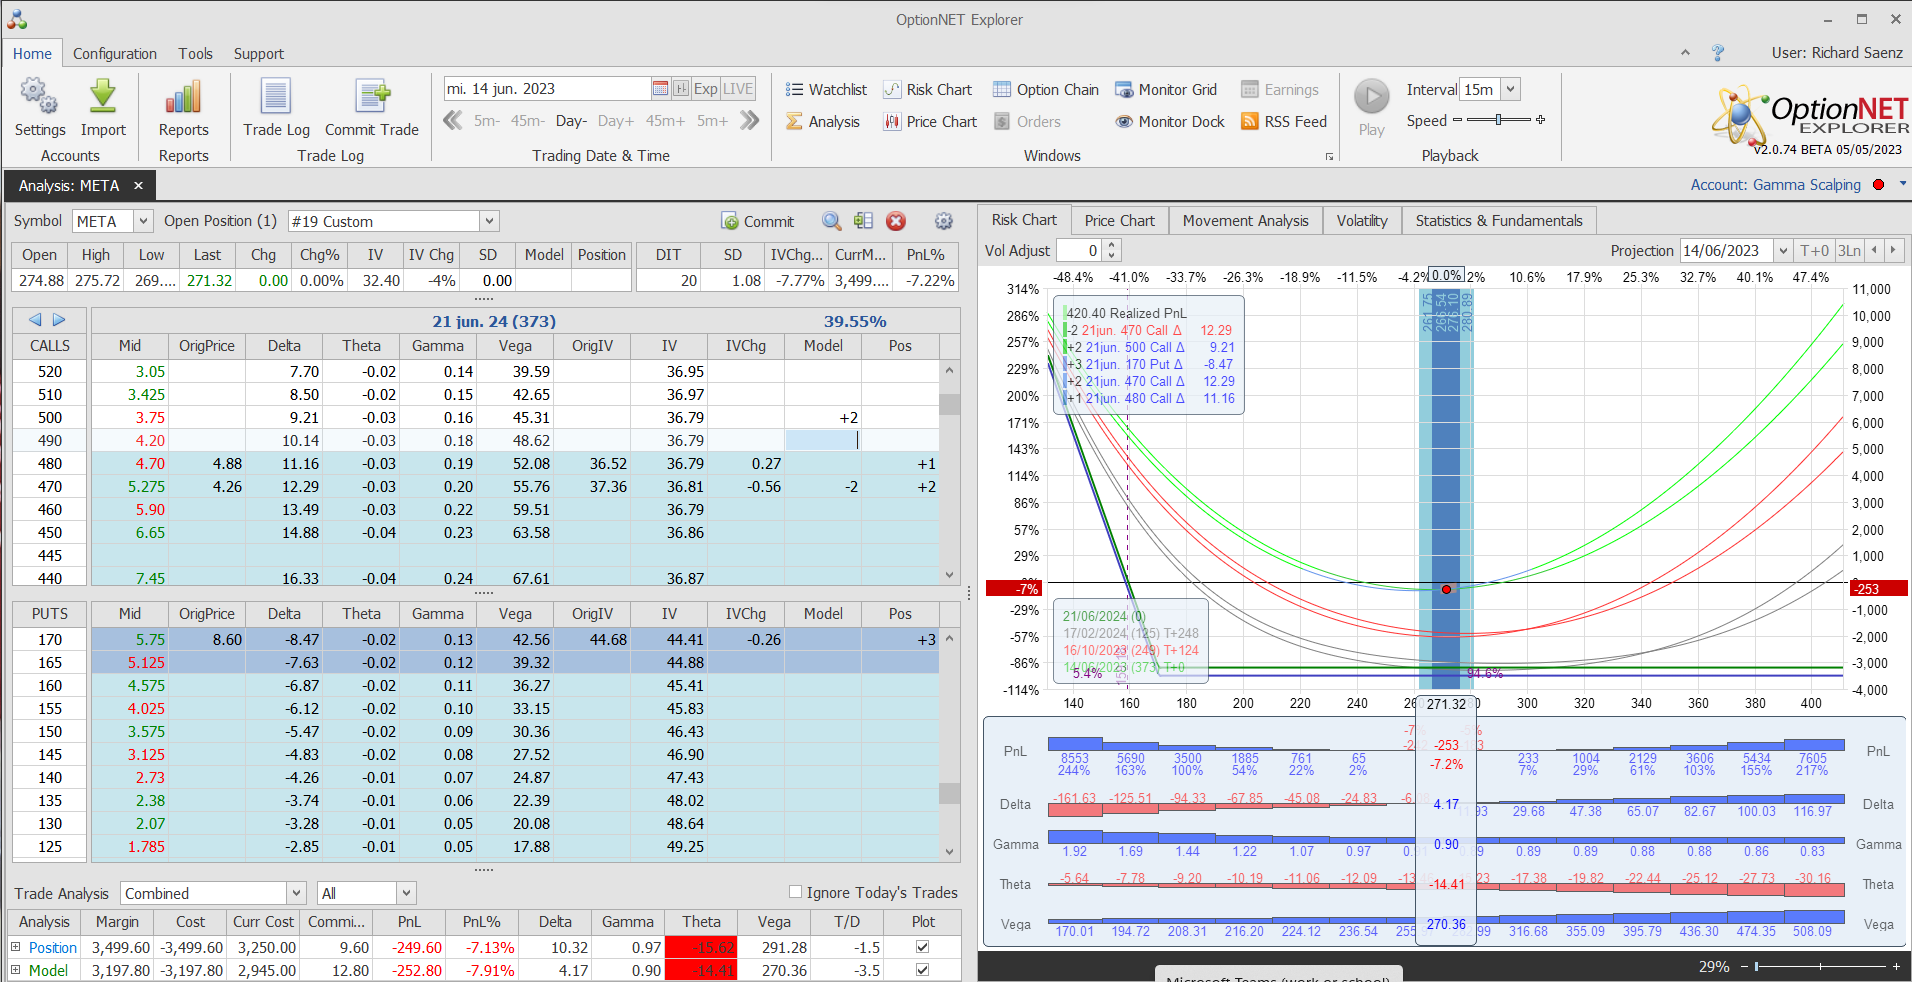Open the RSS Feed window
The width and height of the screenshot is (1912, 982).
pos(1284,122)
